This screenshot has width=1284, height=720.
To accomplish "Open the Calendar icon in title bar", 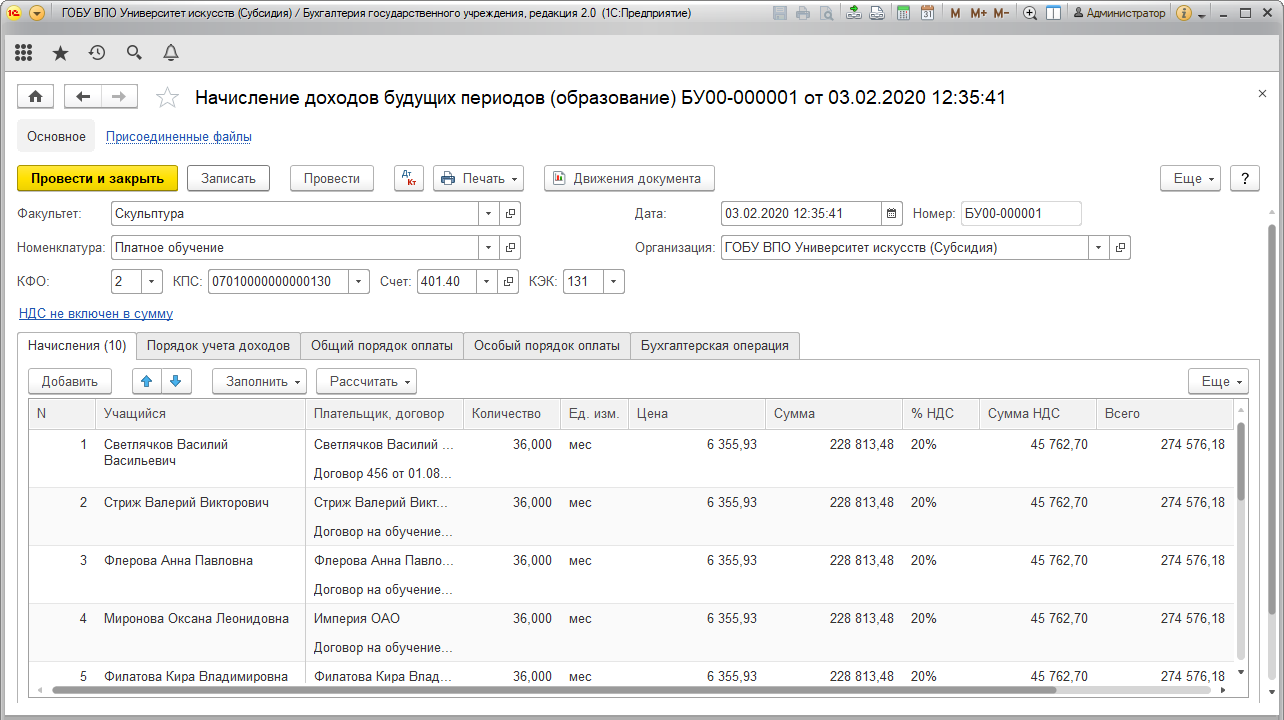I will 928,13.
